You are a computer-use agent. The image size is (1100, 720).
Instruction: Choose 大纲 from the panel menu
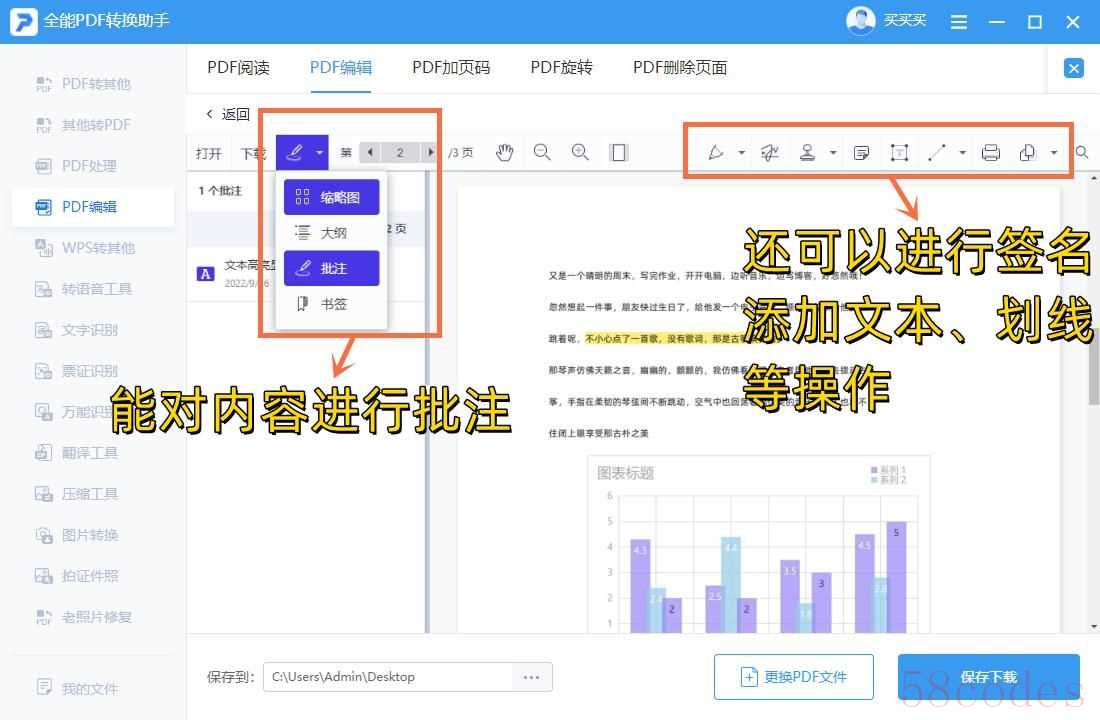click(x=332, y=233)
